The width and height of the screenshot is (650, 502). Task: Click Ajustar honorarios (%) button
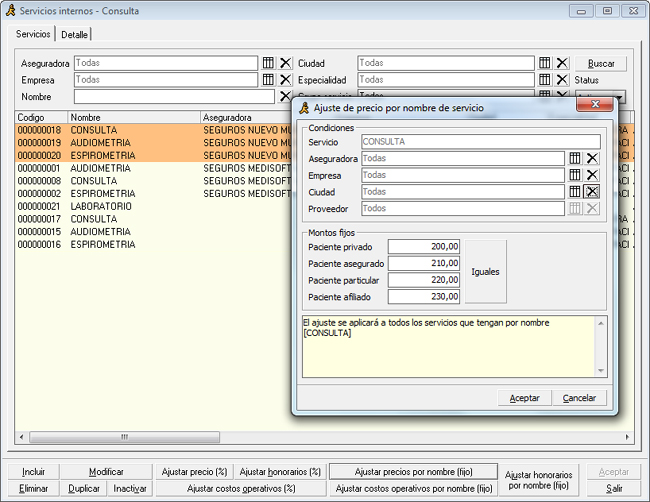(280, 472)
